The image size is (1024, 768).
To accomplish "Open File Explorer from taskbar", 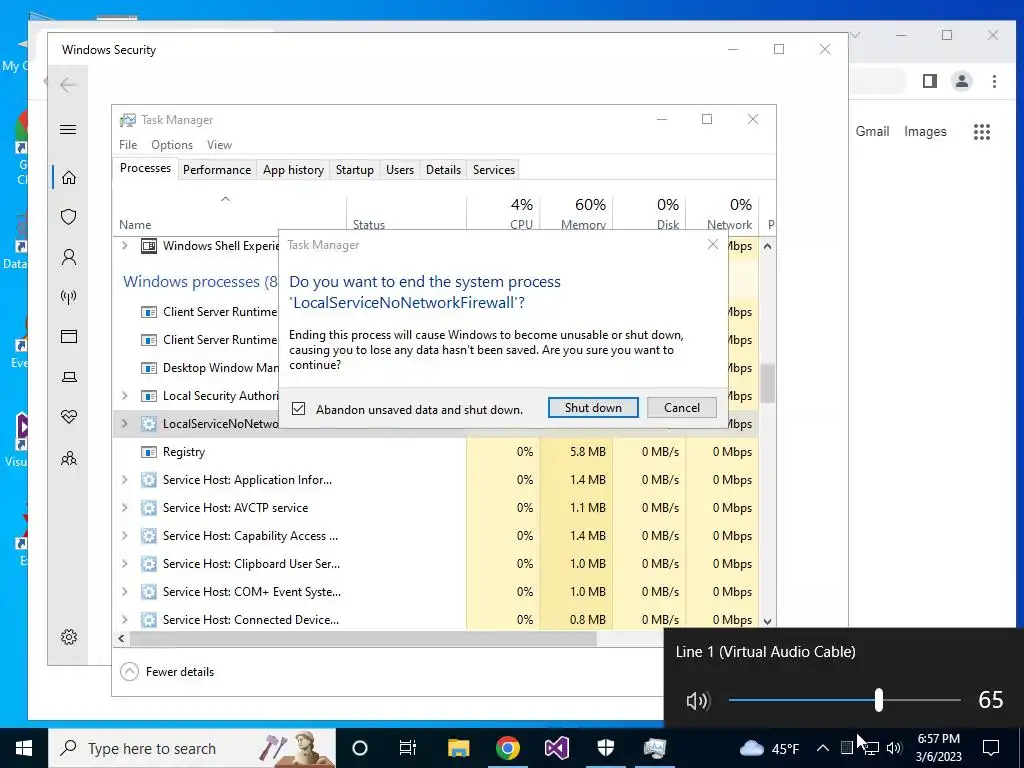I will tap(458, 748).
